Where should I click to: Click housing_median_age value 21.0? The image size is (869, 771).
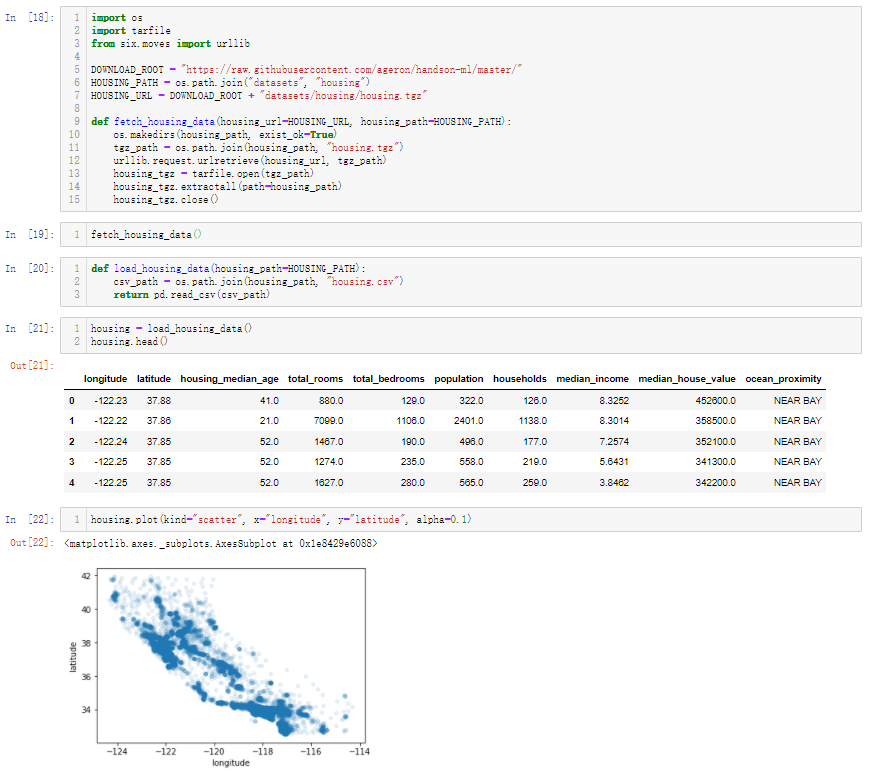(x=269, y=421)
